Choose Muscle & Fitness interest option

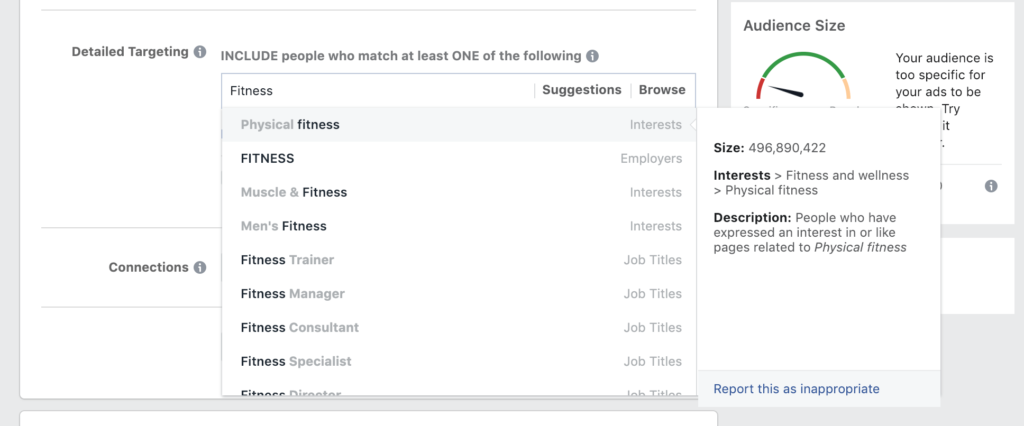(294, 192)
